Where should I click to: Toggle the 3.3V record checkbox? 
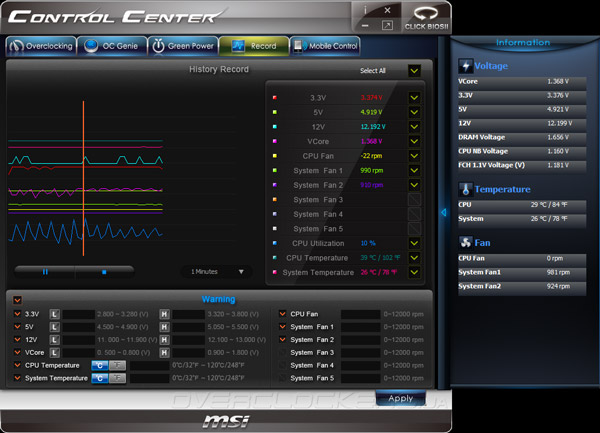[414, 98]
